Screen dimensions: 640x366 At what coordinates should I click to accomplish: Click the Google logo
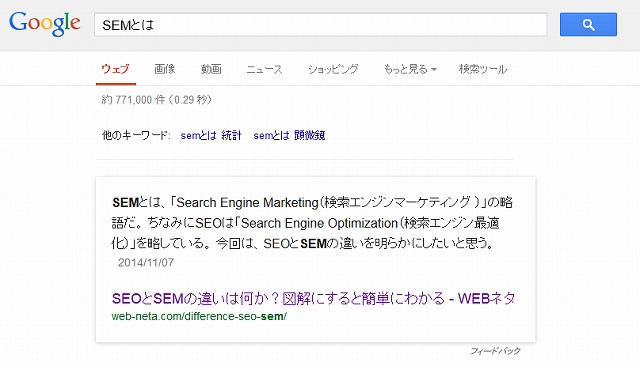[x=44, y=24]
